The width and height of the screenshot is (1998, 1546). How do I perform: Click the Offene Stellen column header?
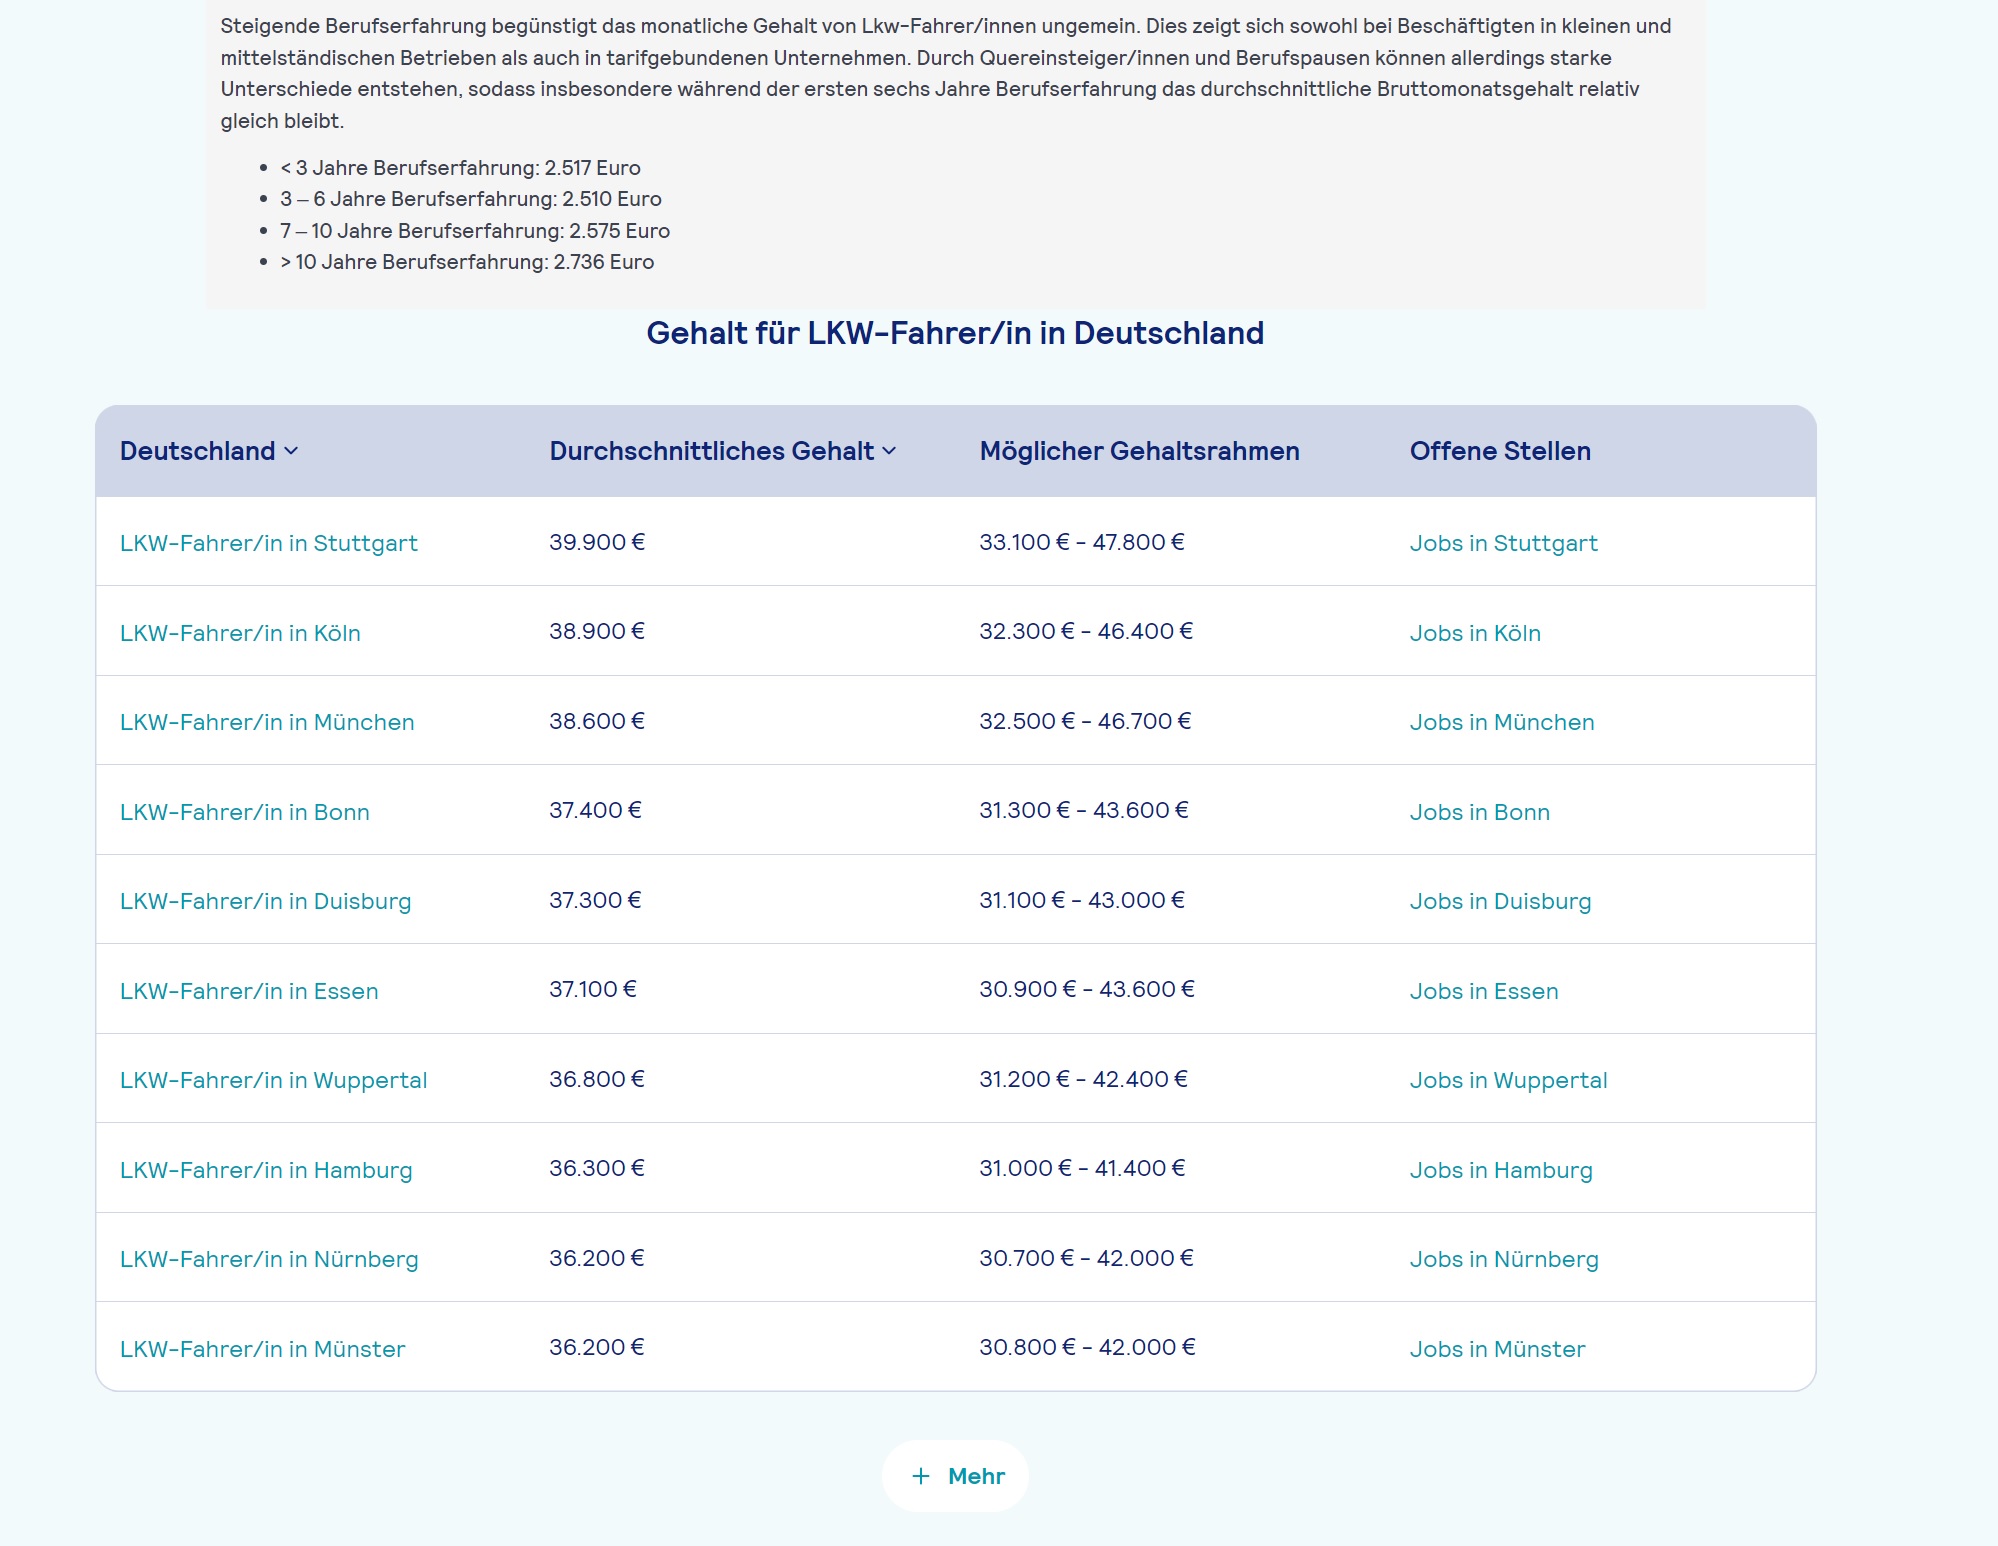click(1499, 451)
